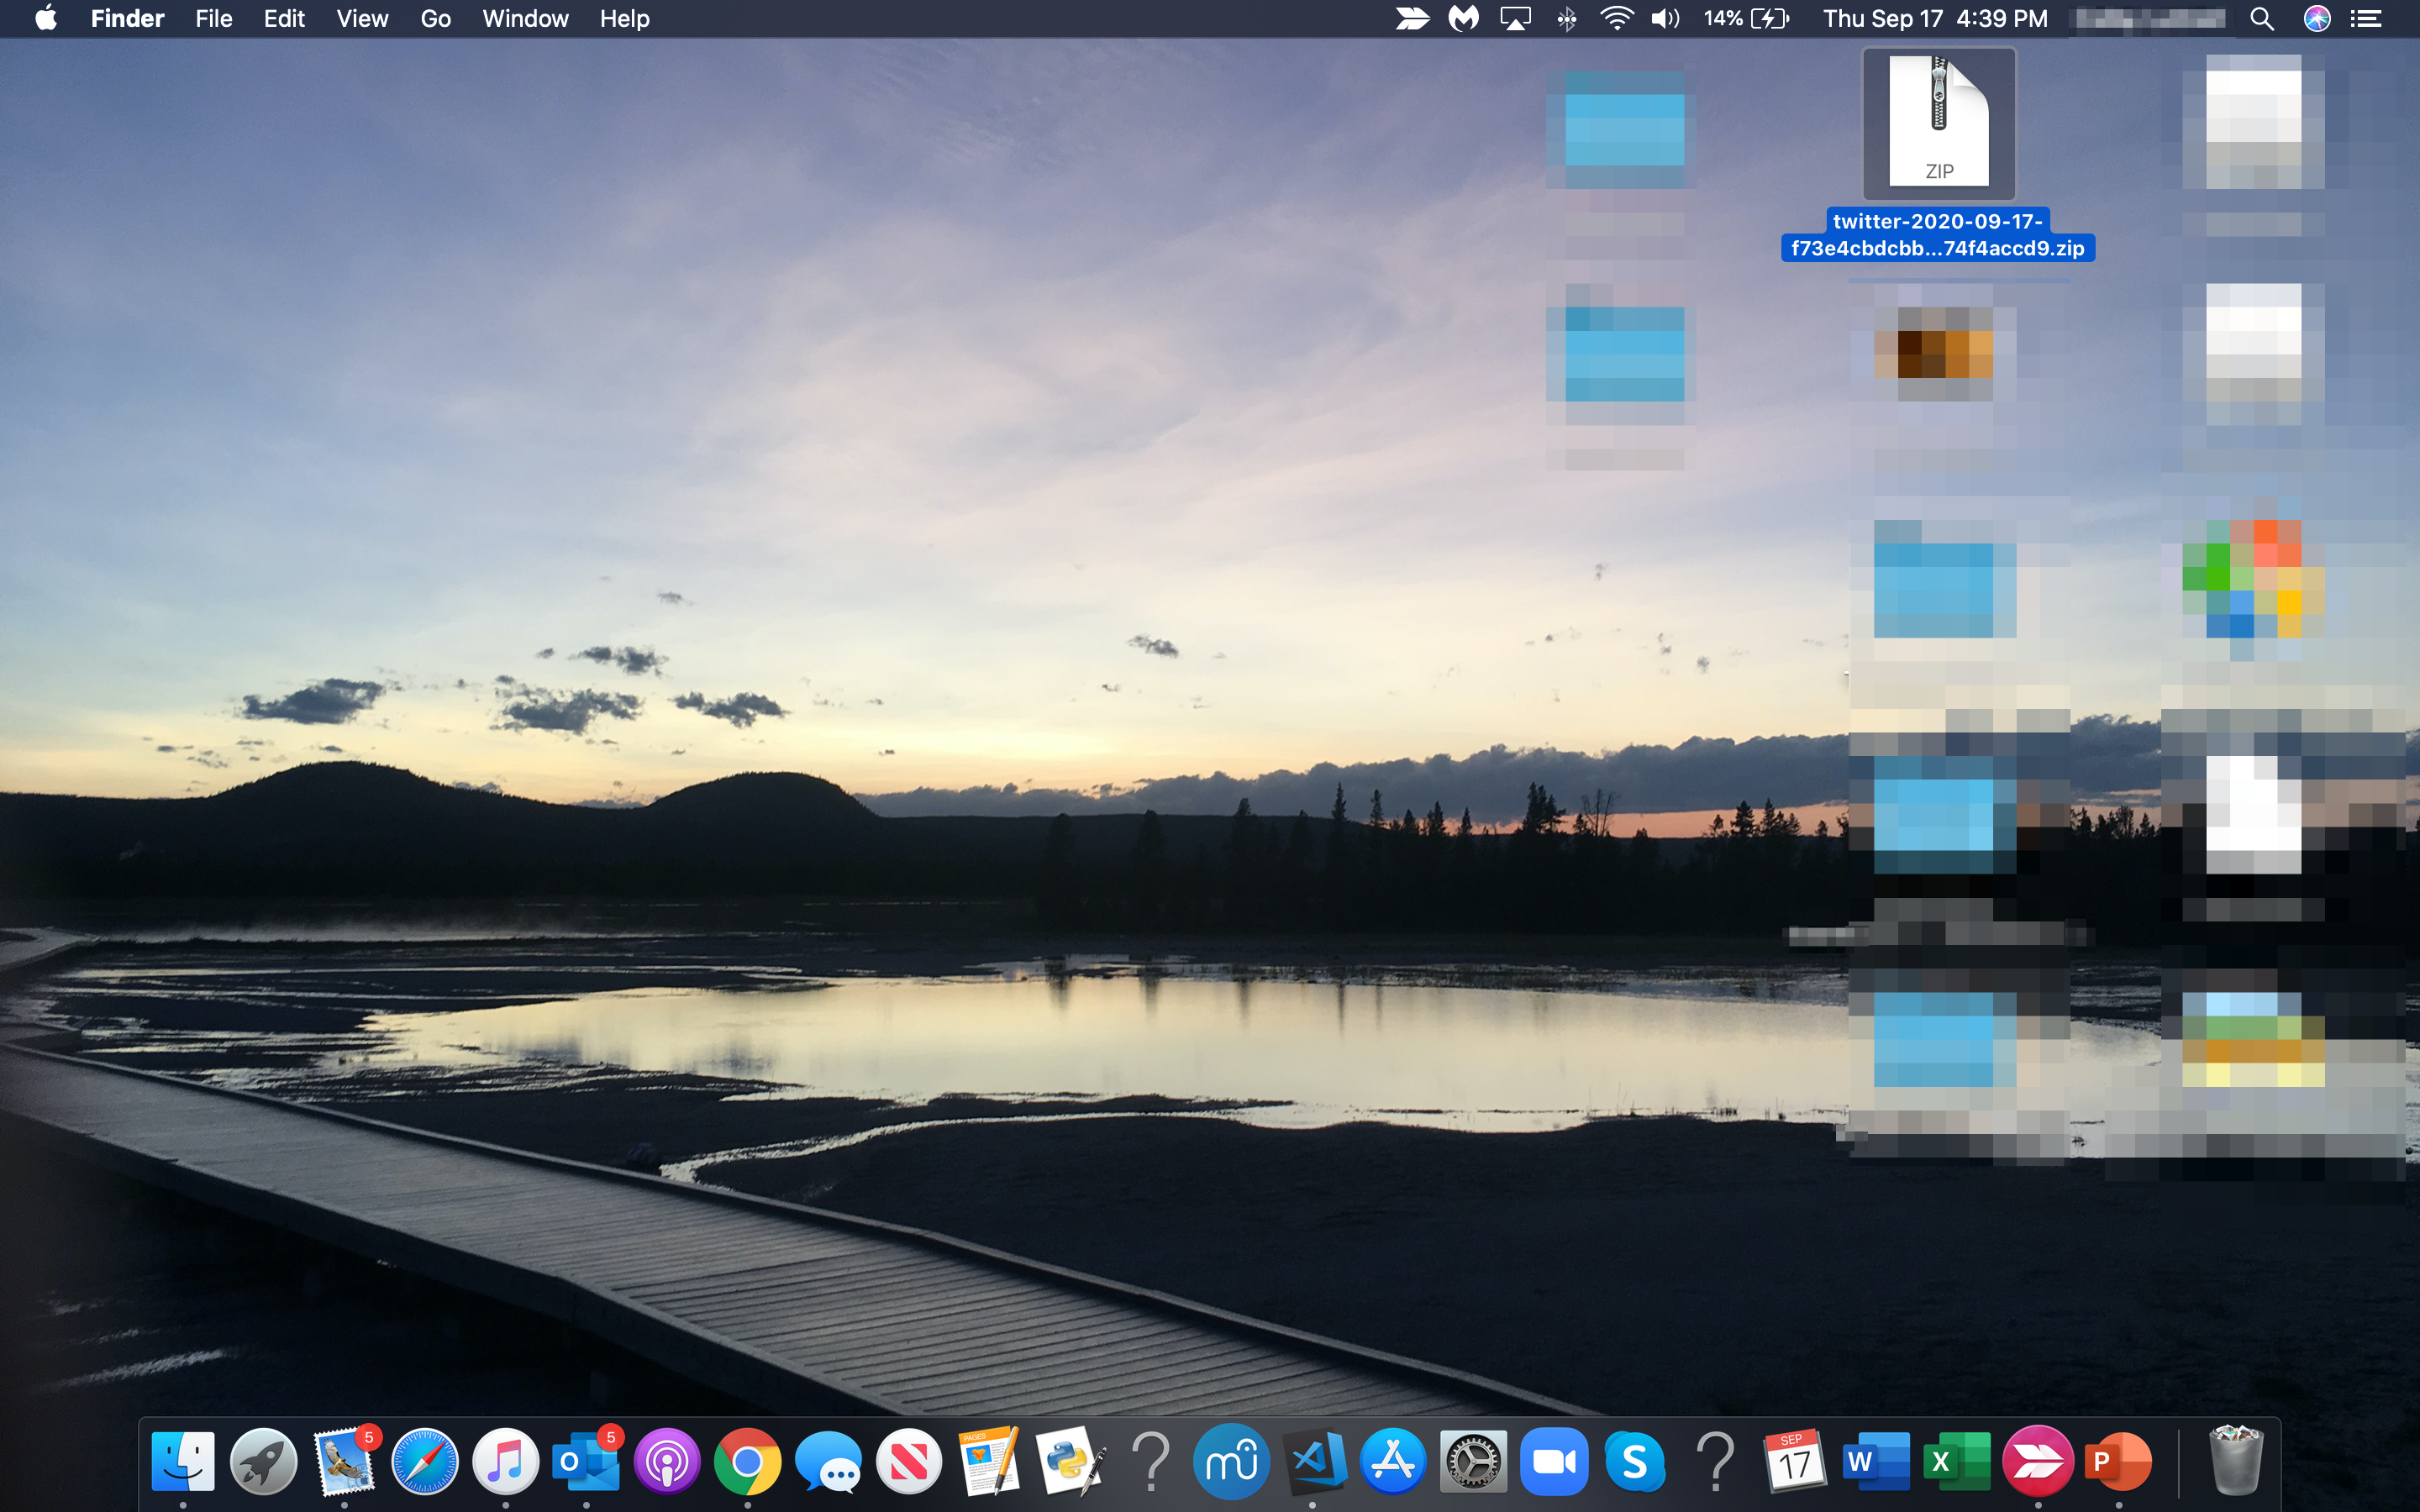Image resolution: width=2420 pixels, height=1512 pixels.
Task: Open Finder from the Dock
Action: [183, 1462]
